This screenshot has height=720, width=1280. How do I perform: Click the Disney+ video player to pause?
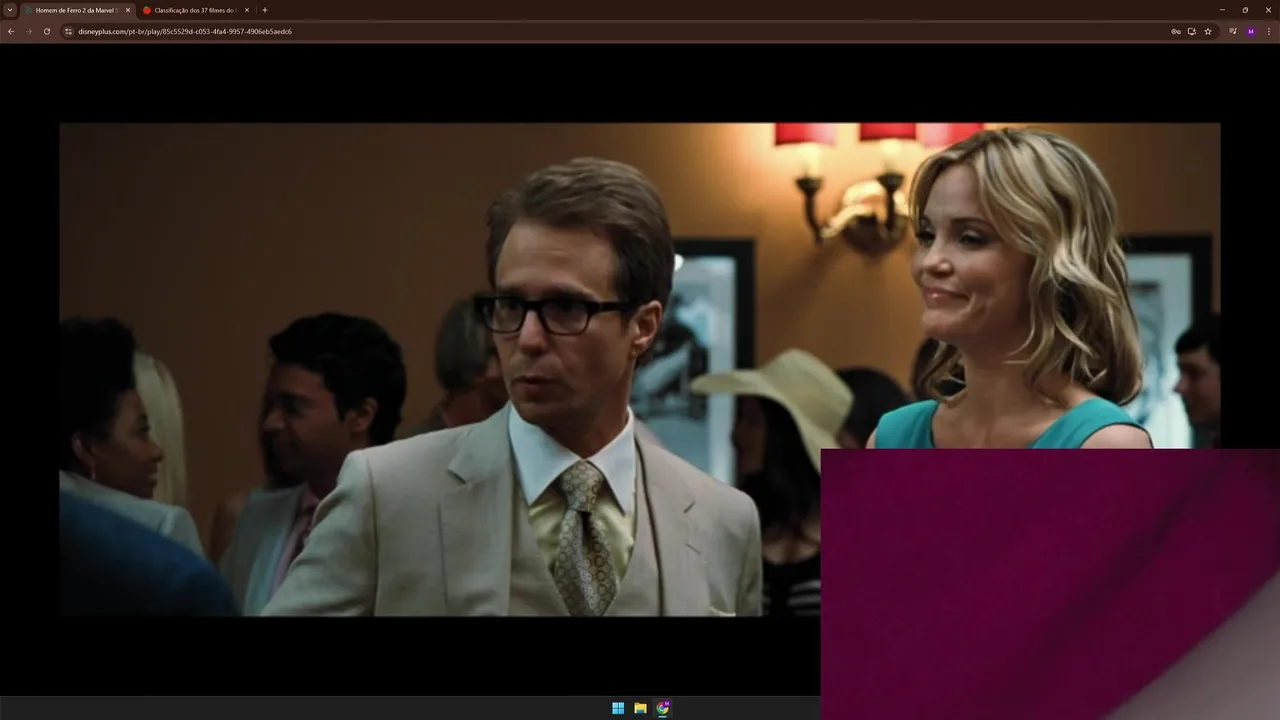[639, 369]
